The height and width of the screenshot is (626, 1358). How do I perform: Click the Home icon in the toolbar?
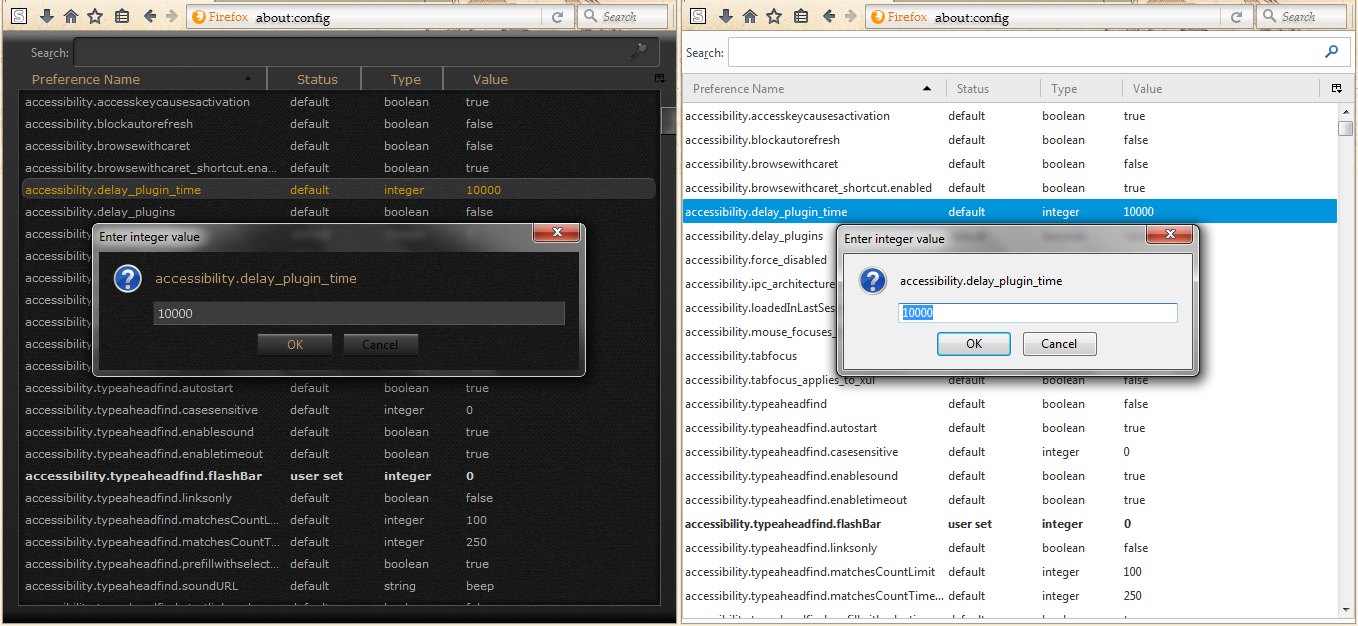click(70, 16)
